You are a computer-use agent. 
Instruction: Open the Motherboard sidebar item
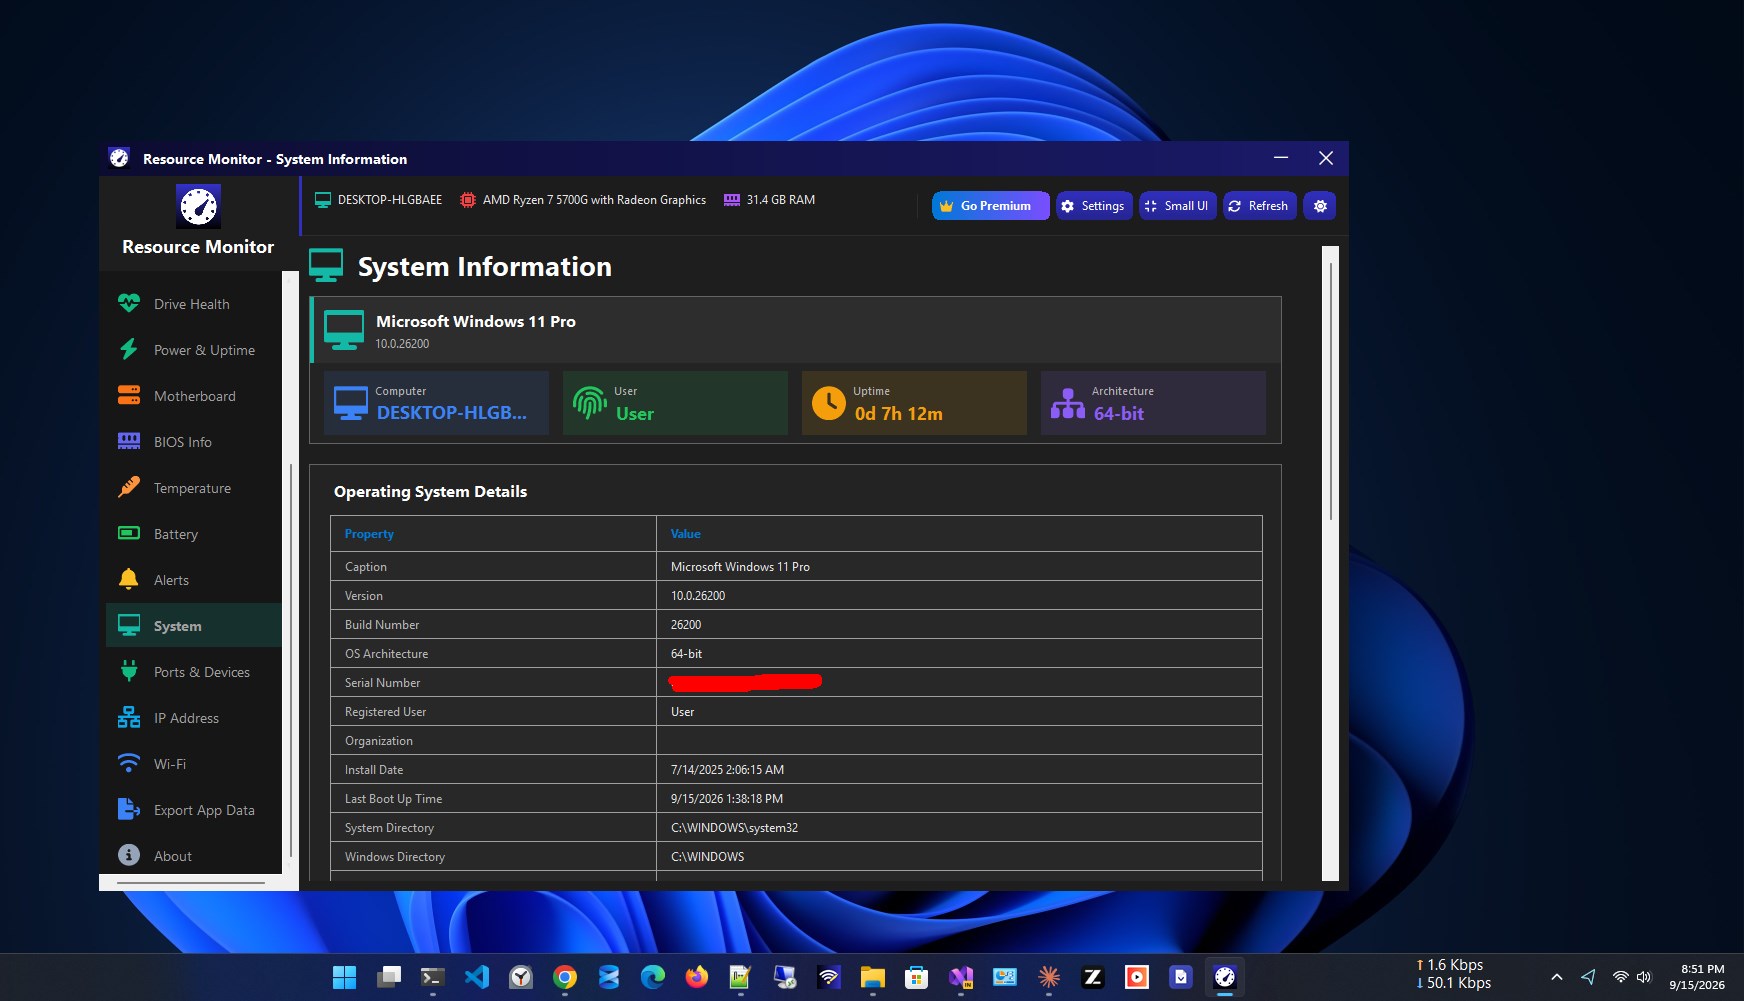point(194,396)
